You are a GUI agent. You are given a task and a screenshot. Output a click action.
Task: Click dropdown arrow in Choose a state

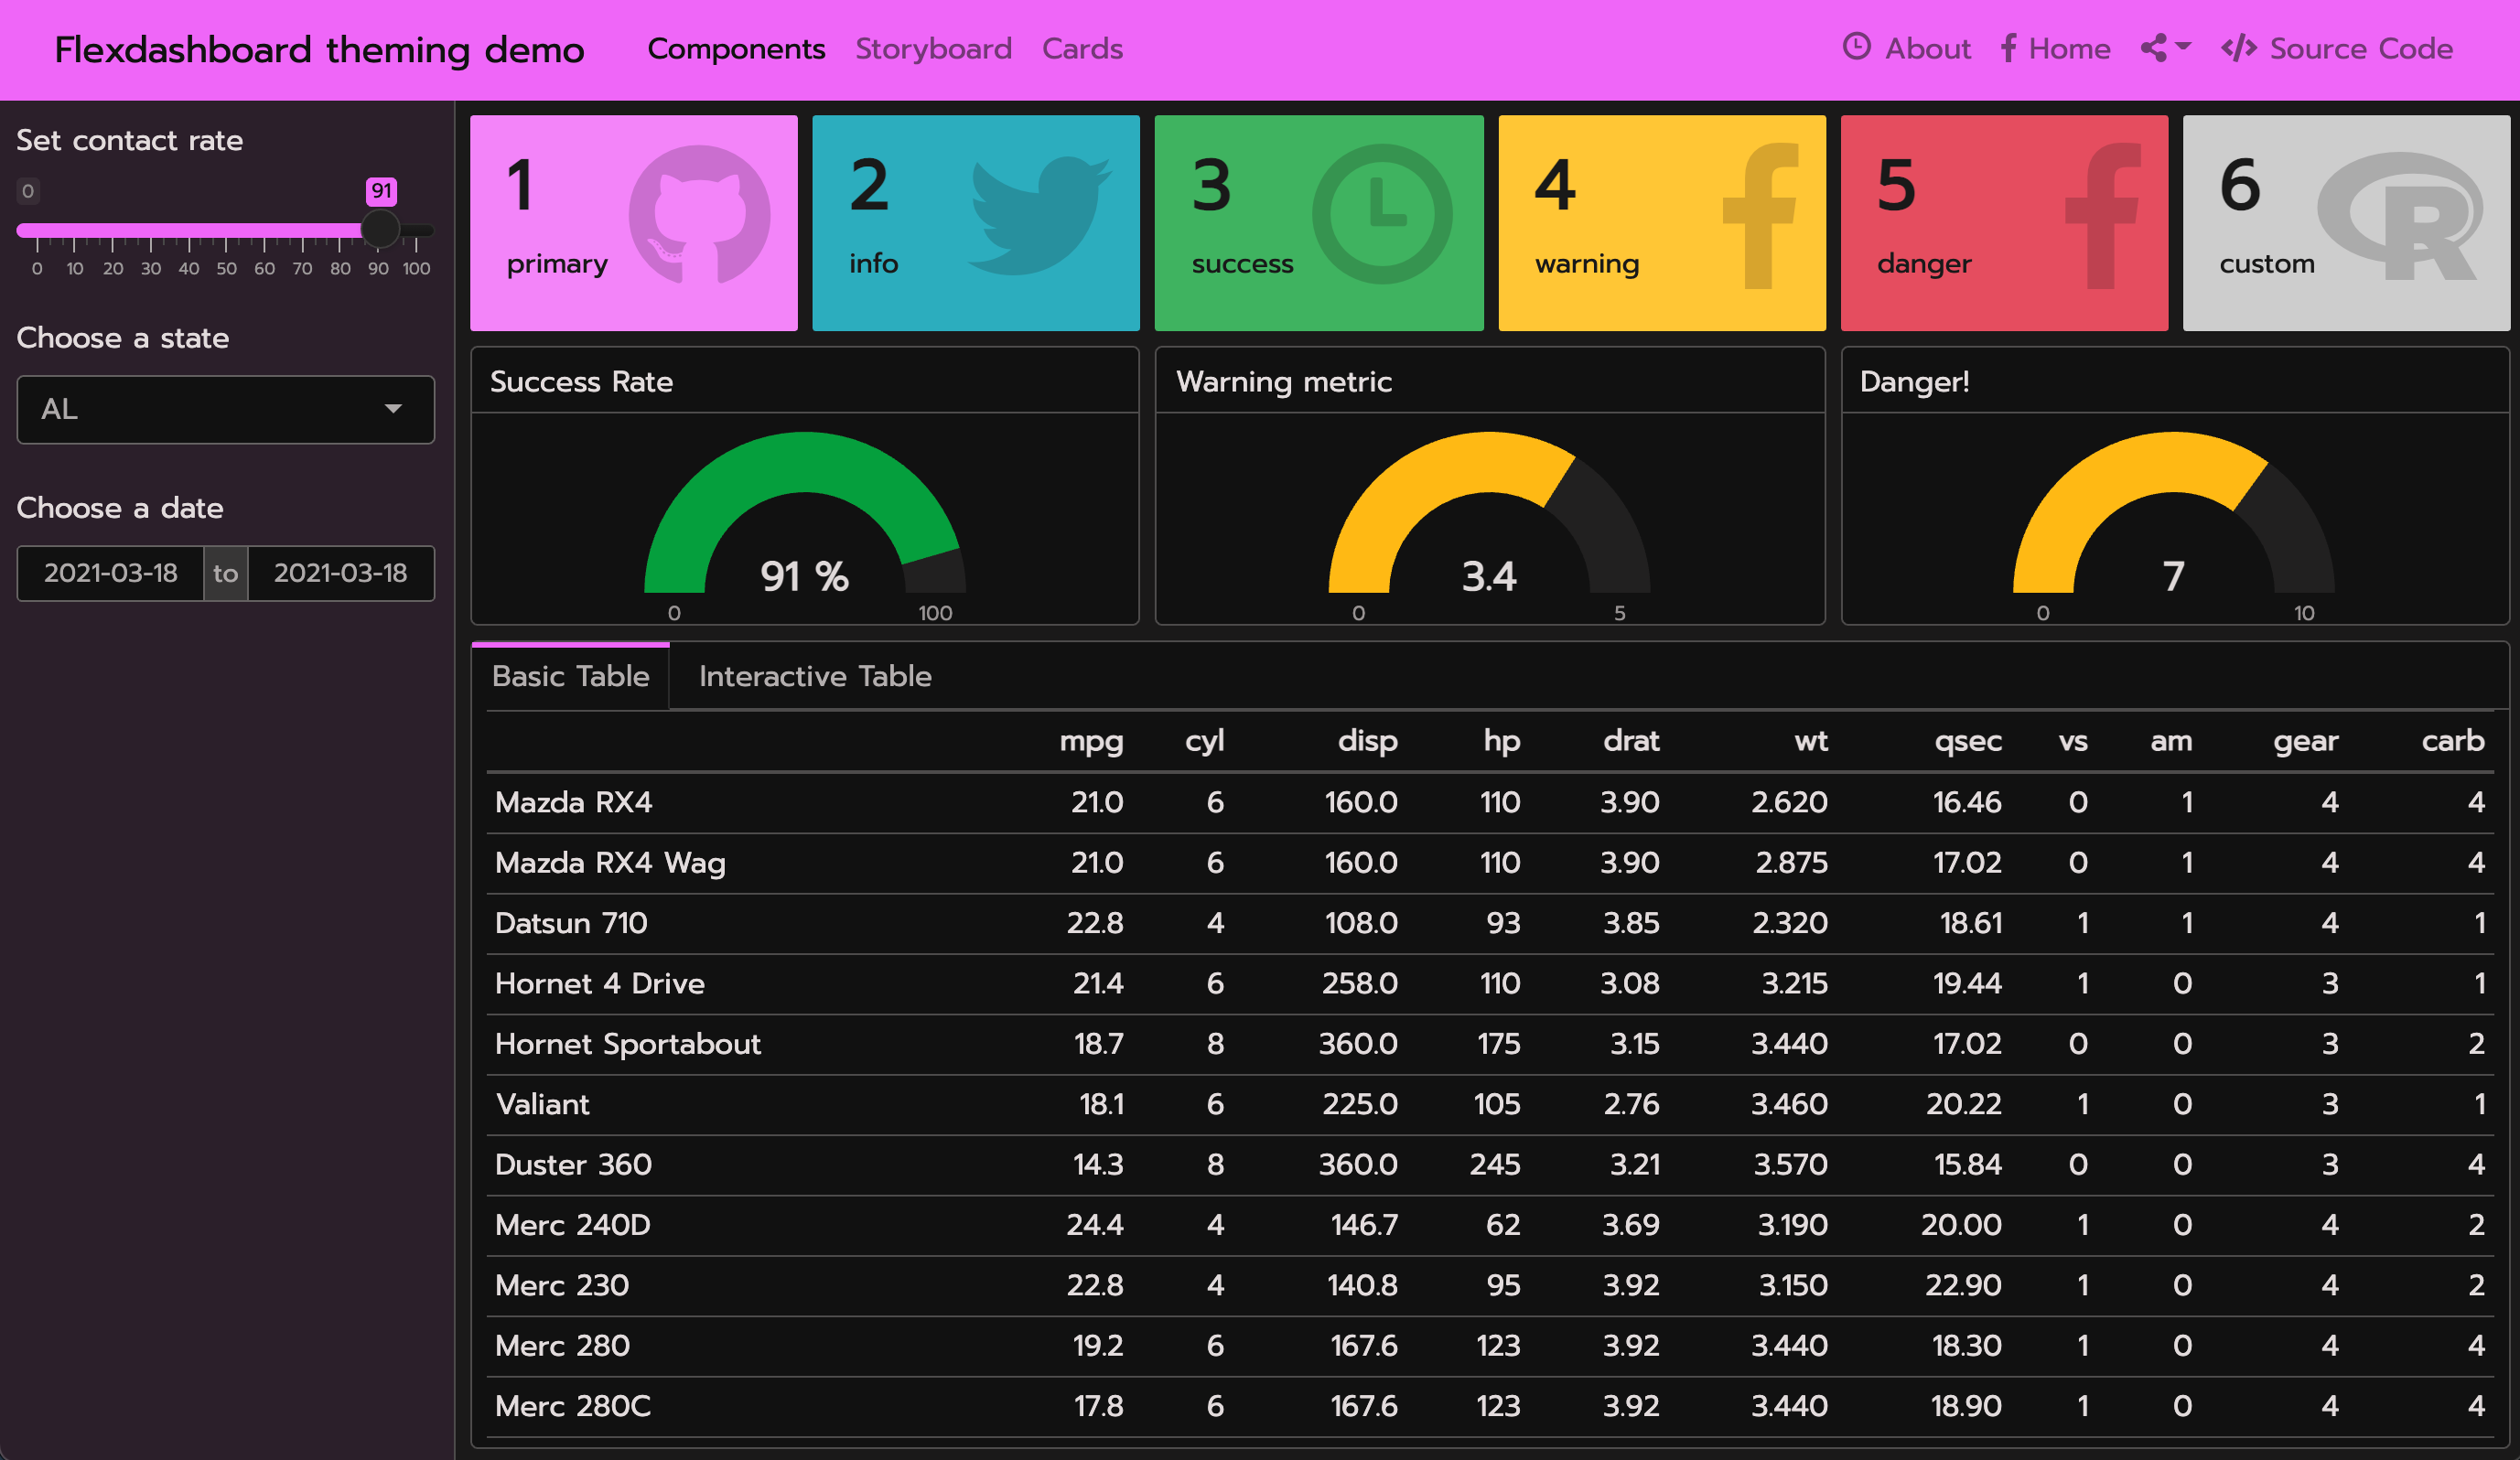point(393,409)
